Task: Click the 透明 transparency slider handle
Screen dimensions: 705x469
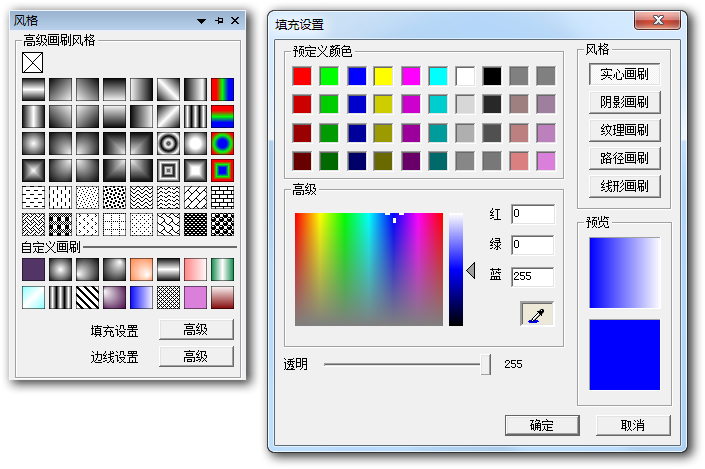Action: click(486, 365)
